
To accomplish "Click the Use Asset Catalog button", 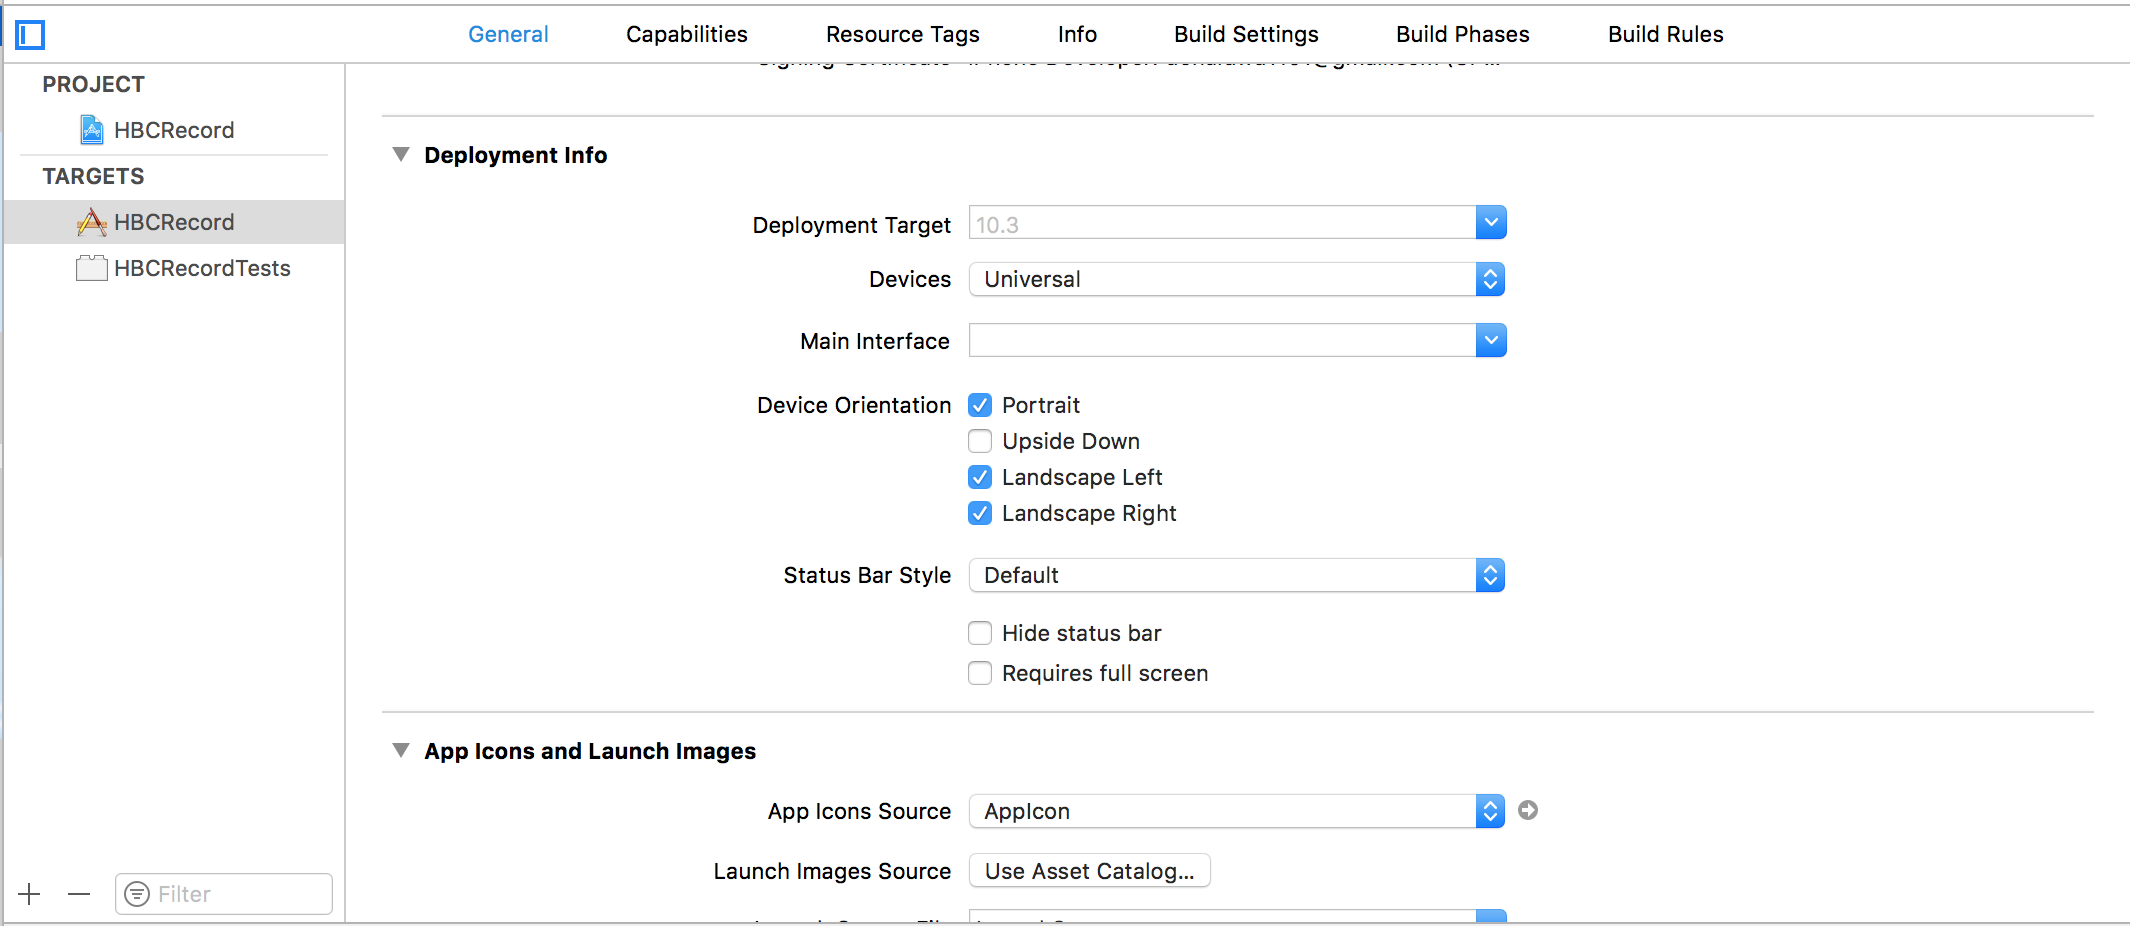I will tap(1089, 871).
